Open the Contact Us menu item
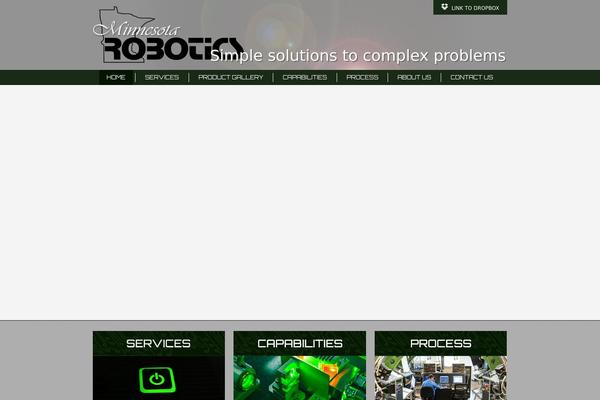 [471, 77]
